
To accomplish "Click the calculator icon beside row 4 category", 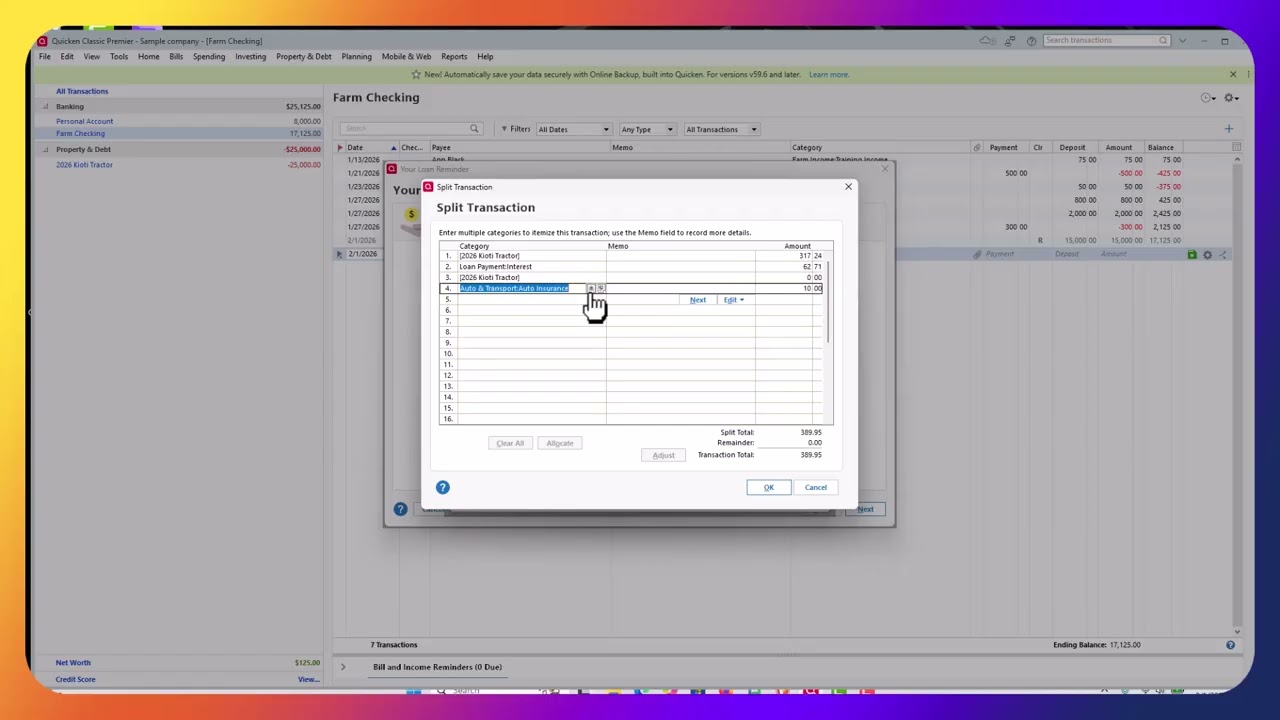I will click(x=601, y=288).
